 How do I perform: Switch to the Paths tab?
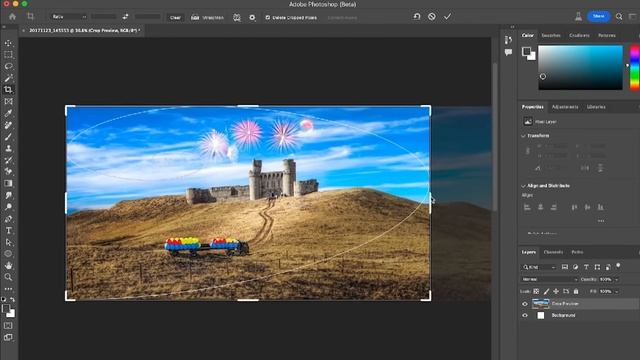[577, 252]
